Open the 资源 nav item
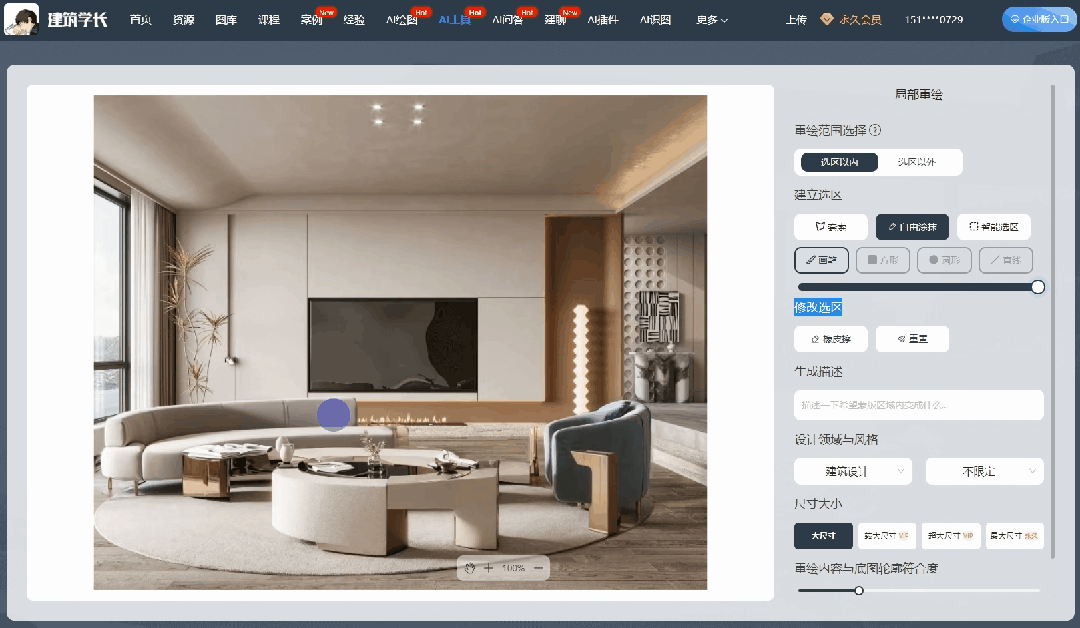Image resolution: width=1080 pixels, height=628 pixels. coord(183,20)
